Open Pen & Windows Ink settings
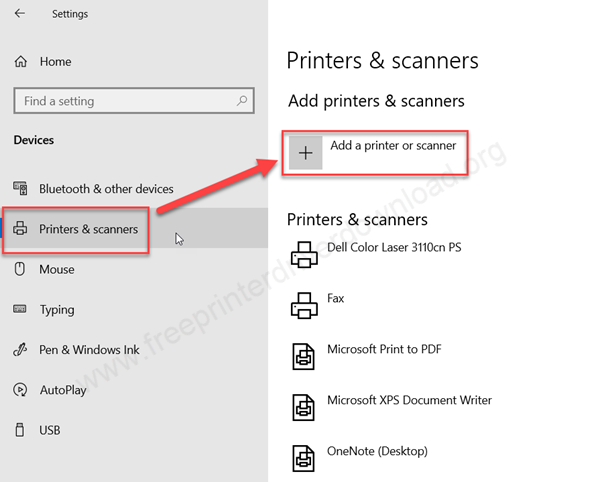The image size is (600, 482). click(89, 350)
